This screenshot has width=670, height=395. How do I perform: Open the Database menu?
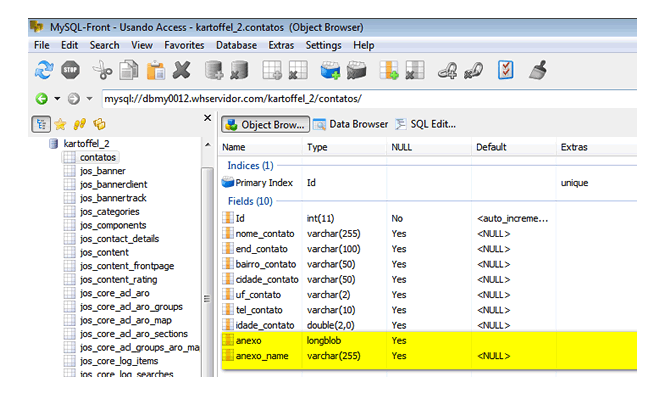(x=236, y=45)
